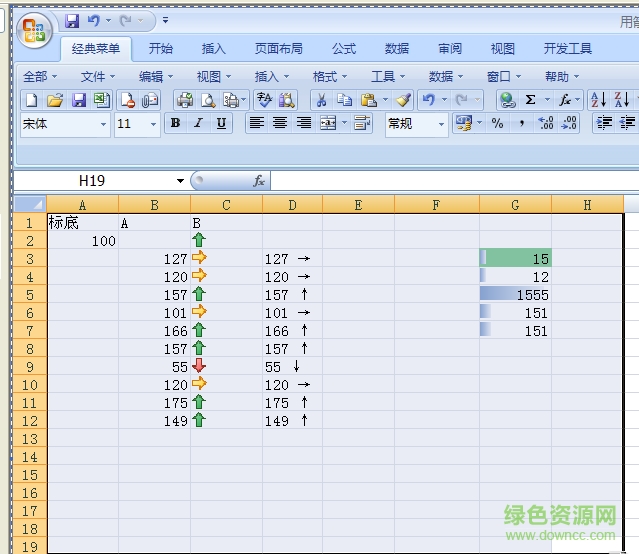Toggle italic formatting
Image resolution: width=639 pixels, height=554 pixels.
point(198,123)
